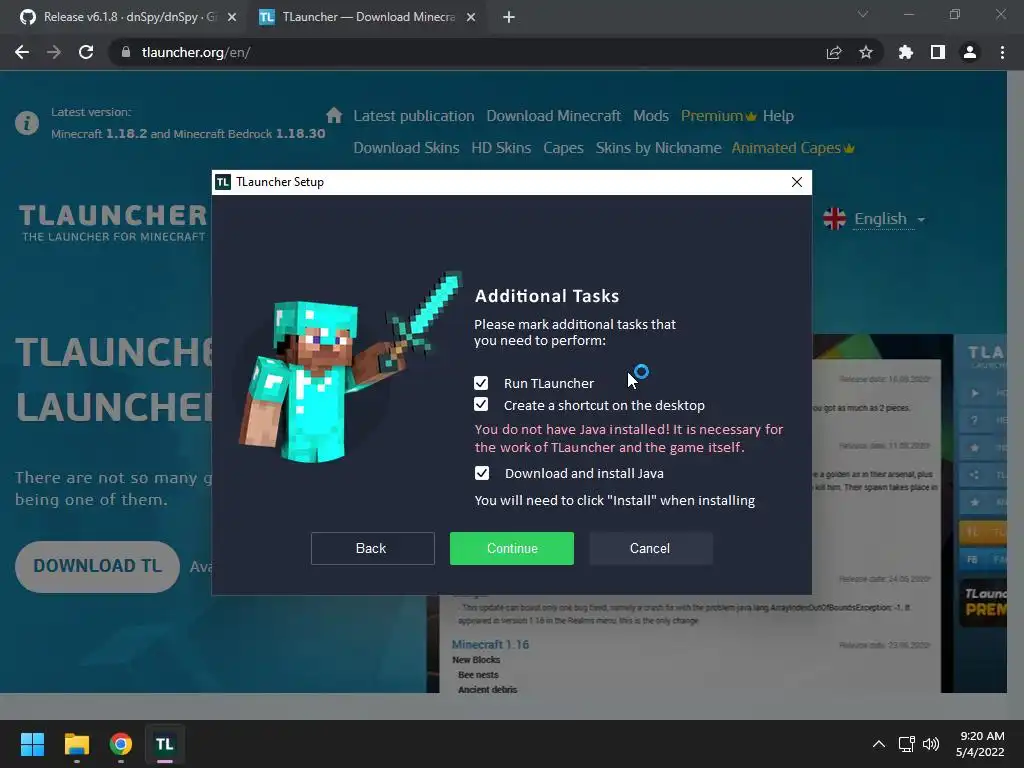Uncheck the Run TLauncher checkbox
This screenshot has height=768, width=1024.
coord(481,383)
